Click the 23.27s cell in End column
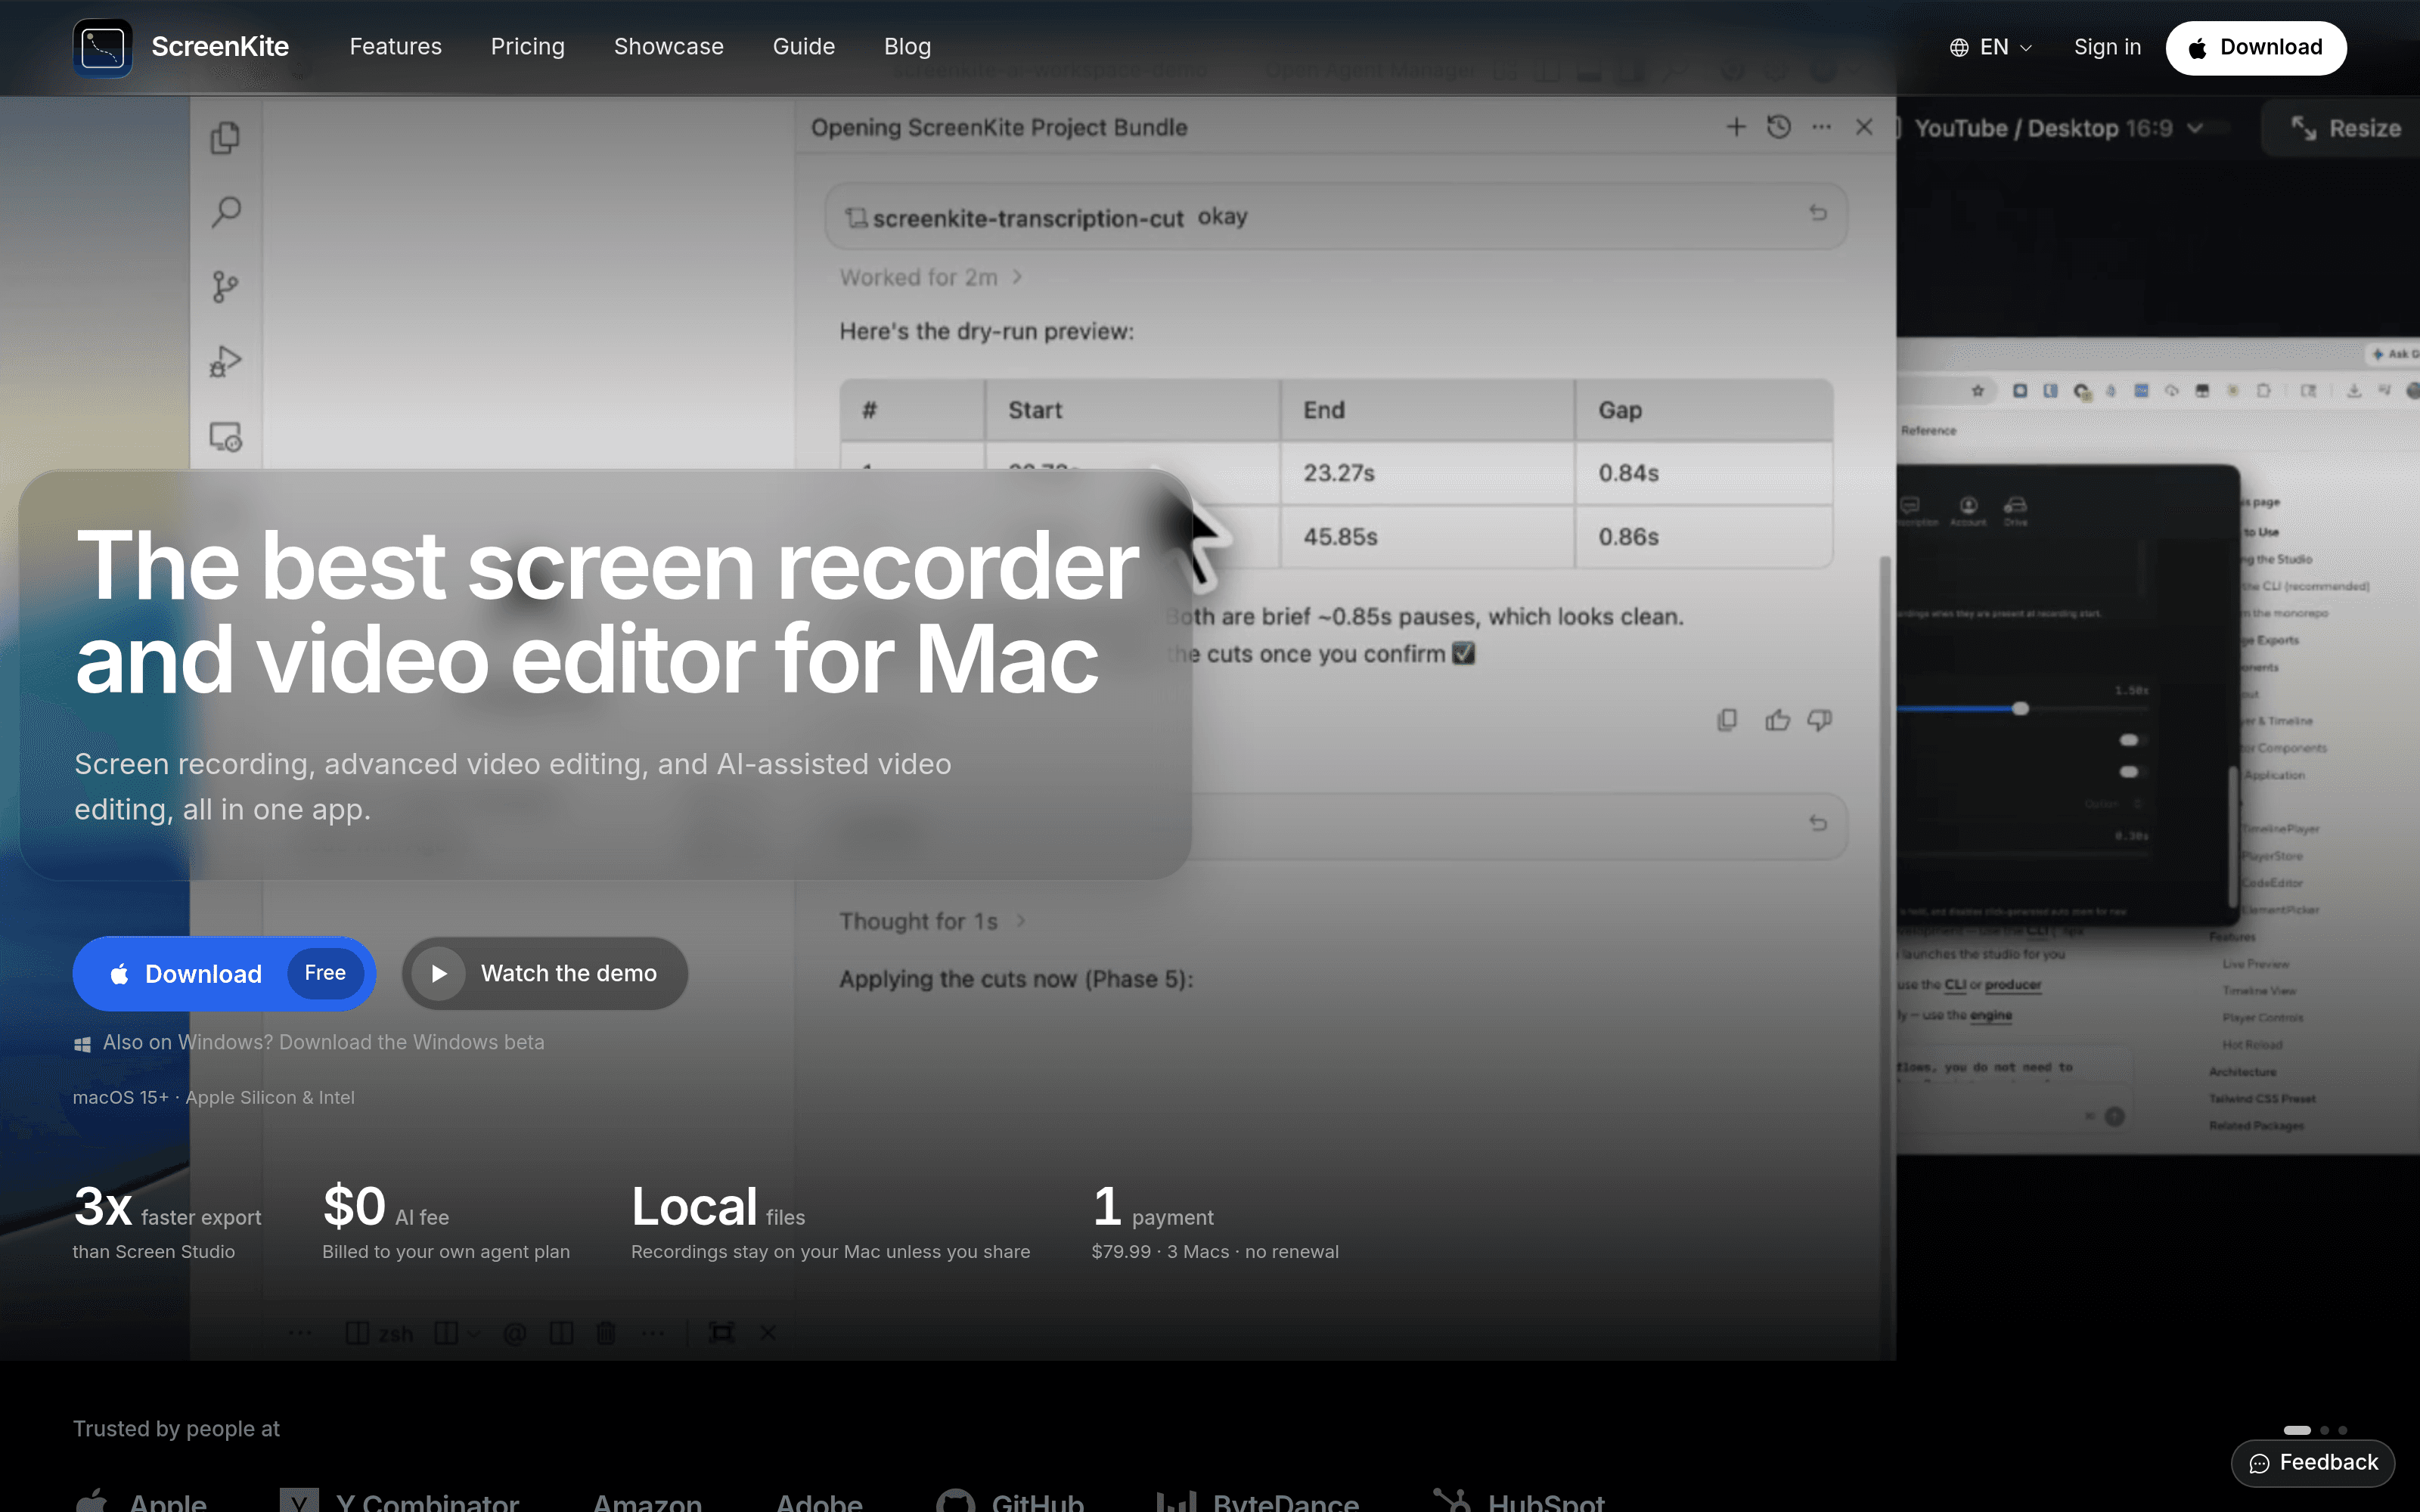Image resolution: width=2420 pixels, height=1512 pixels. pos(1427,473)
